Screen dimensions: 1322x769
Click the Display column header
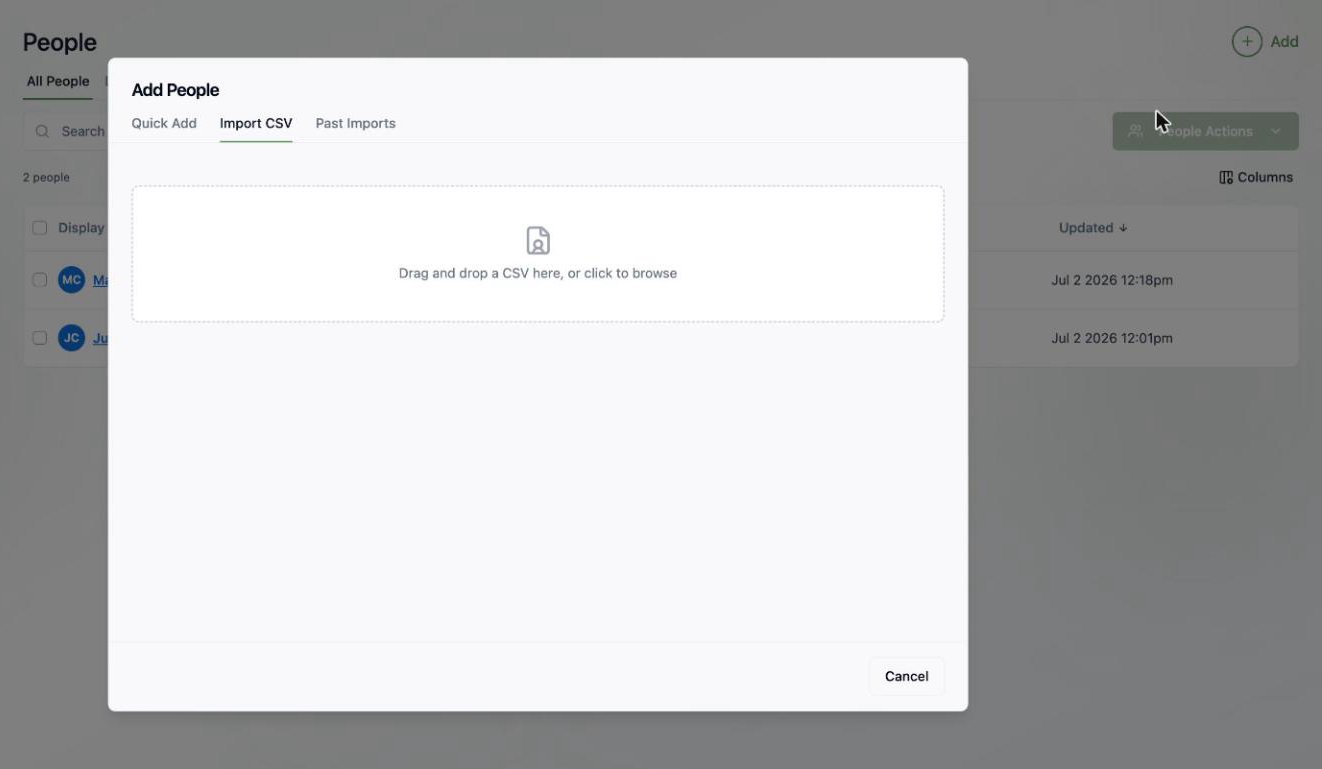pos(81,228)
